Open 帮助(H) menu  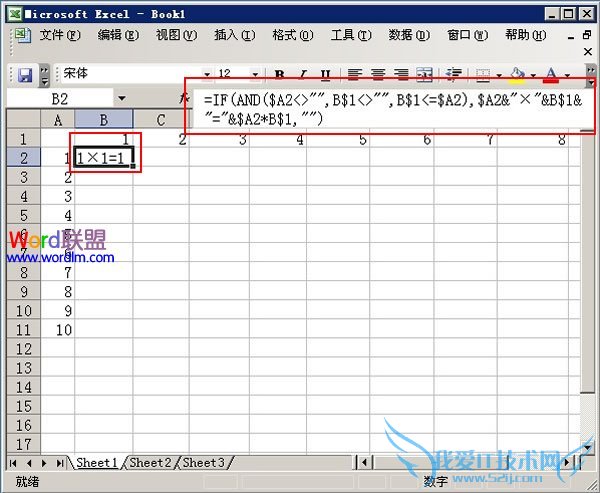point(525,35)
